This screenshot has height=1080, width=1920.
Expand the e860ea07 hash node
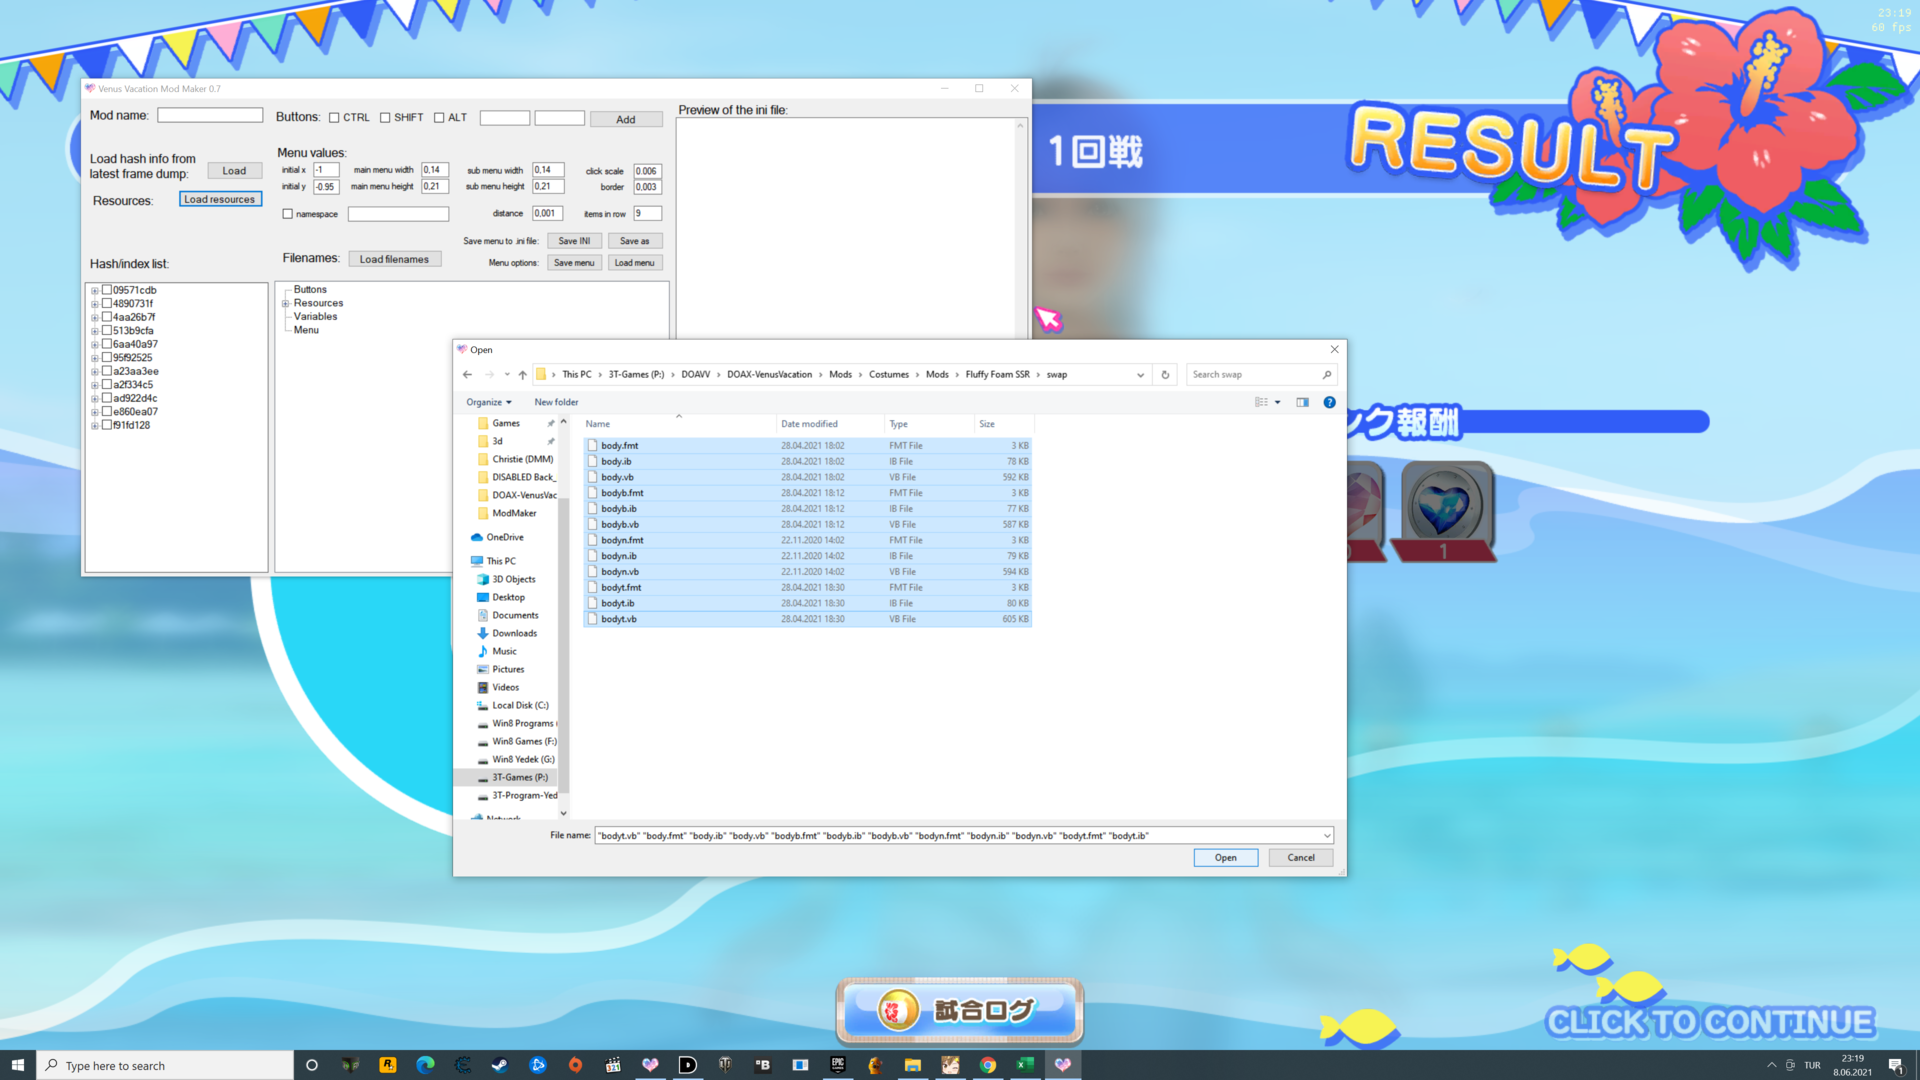tap(95, 412)
